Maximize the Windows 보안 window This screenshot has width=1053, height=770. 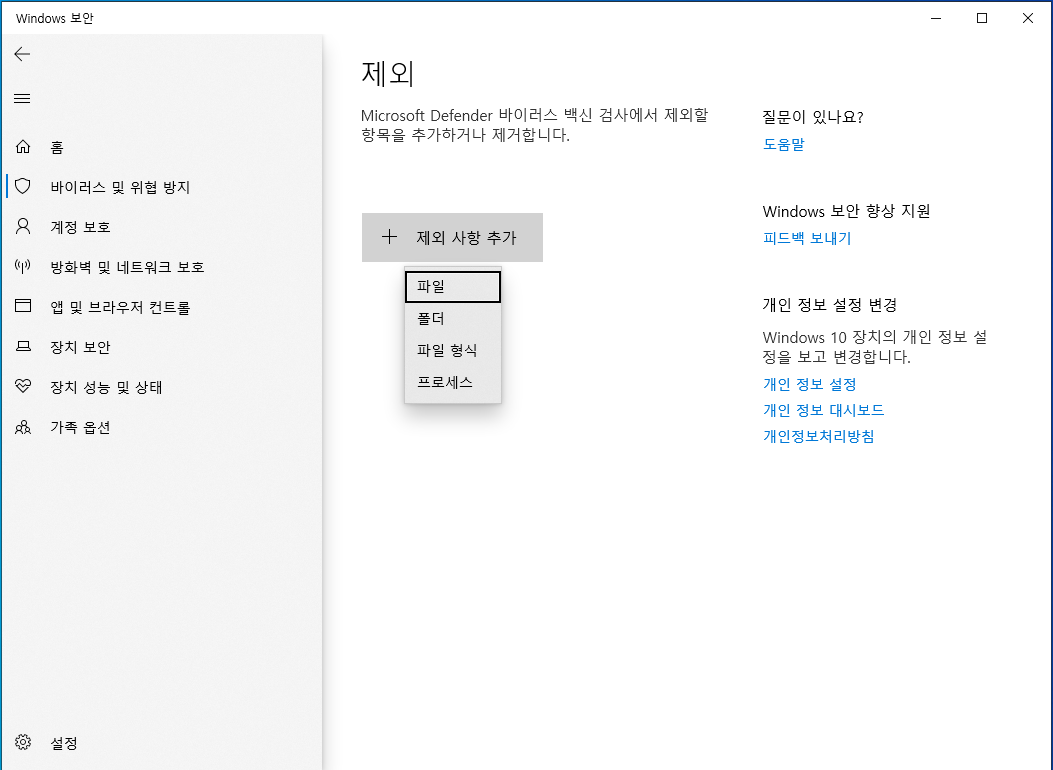pos(982,18)
